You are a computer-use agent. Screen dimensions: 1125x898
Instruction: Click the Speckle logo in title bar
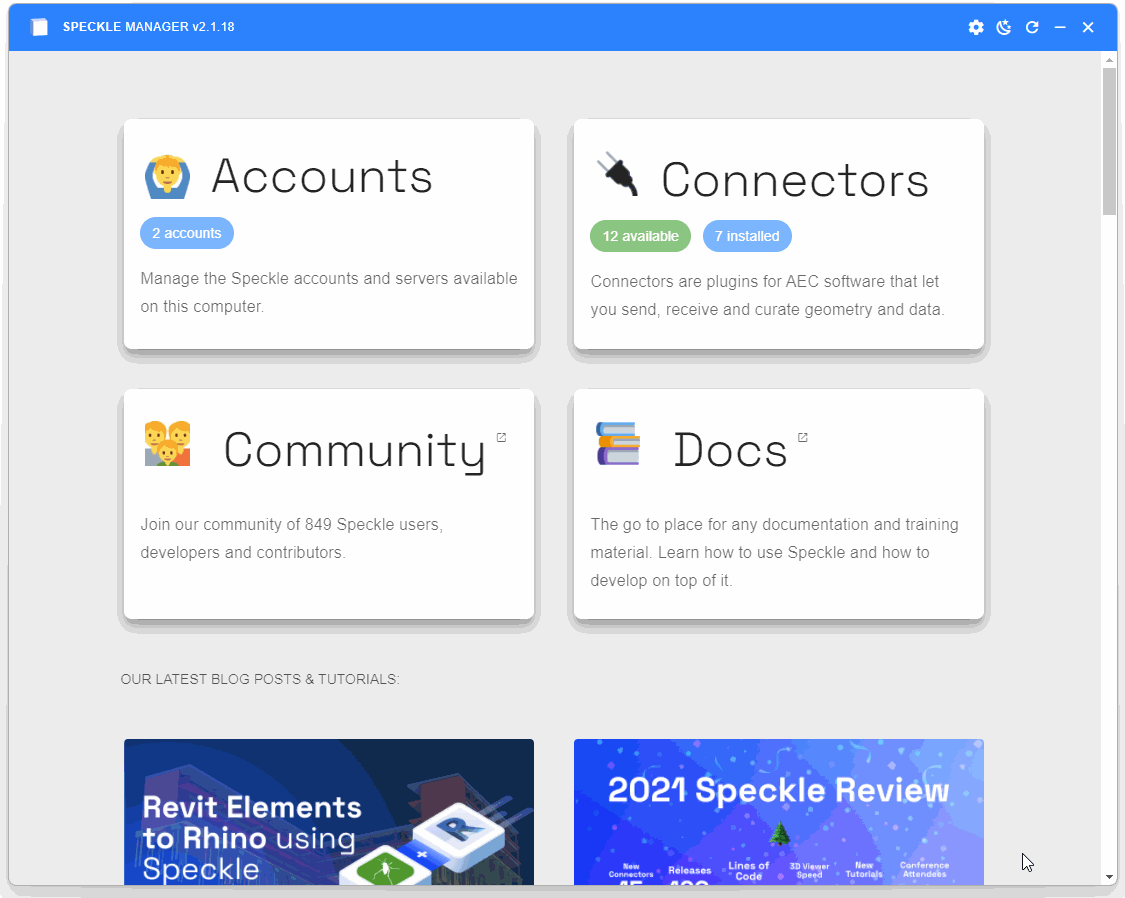coord(39,27)
